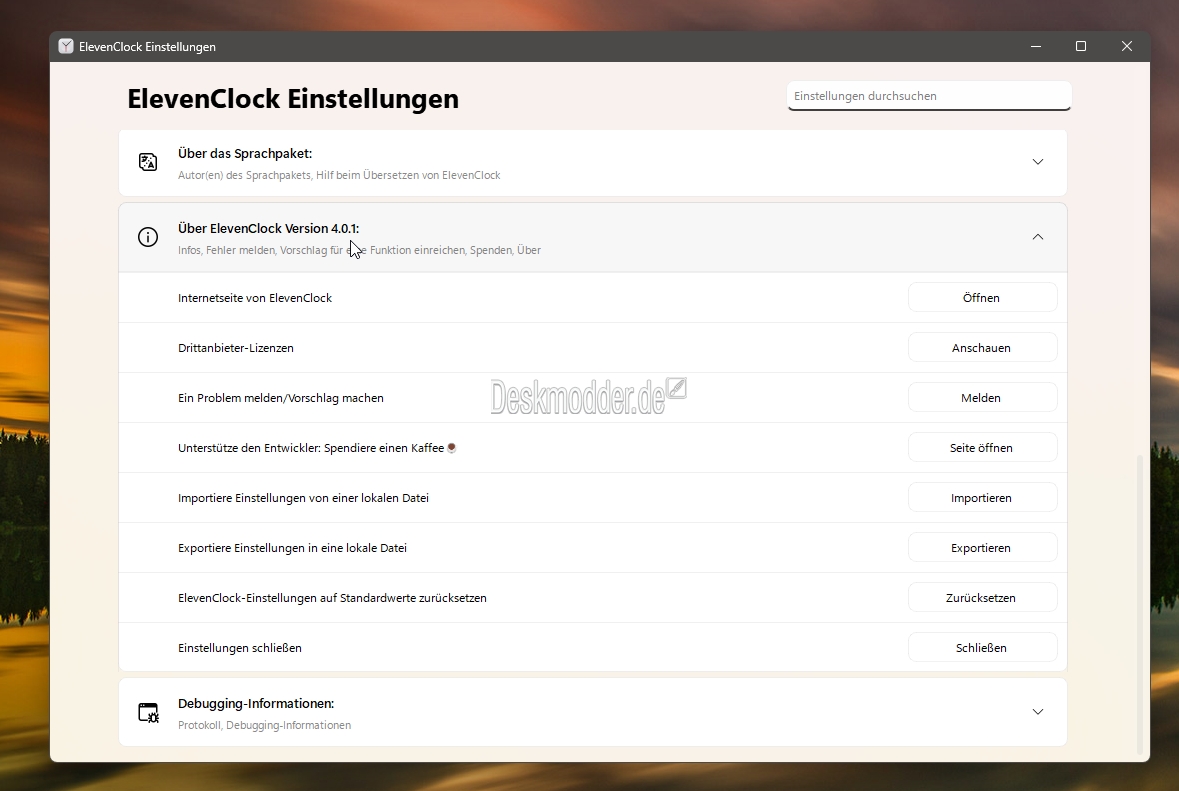Minimize the ElevenClock Einstellungen window
Image resolution: width=1179 pixels, height=791 pixels.
click(1036, 47)
